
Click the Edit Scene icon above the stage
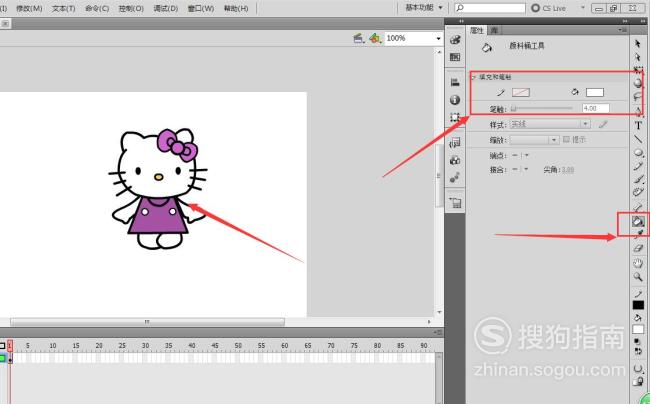(359, 39)
